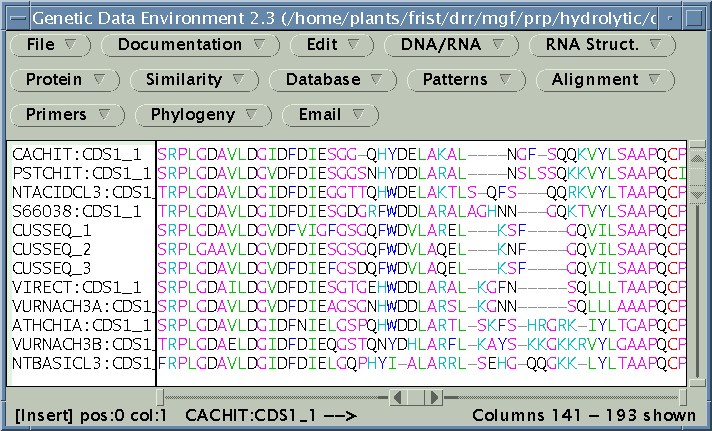Screen dimensions: 712x431
Task: Click the CACHIT:CDS1_1 sequence residue row
Action: (x=421, y=155)
